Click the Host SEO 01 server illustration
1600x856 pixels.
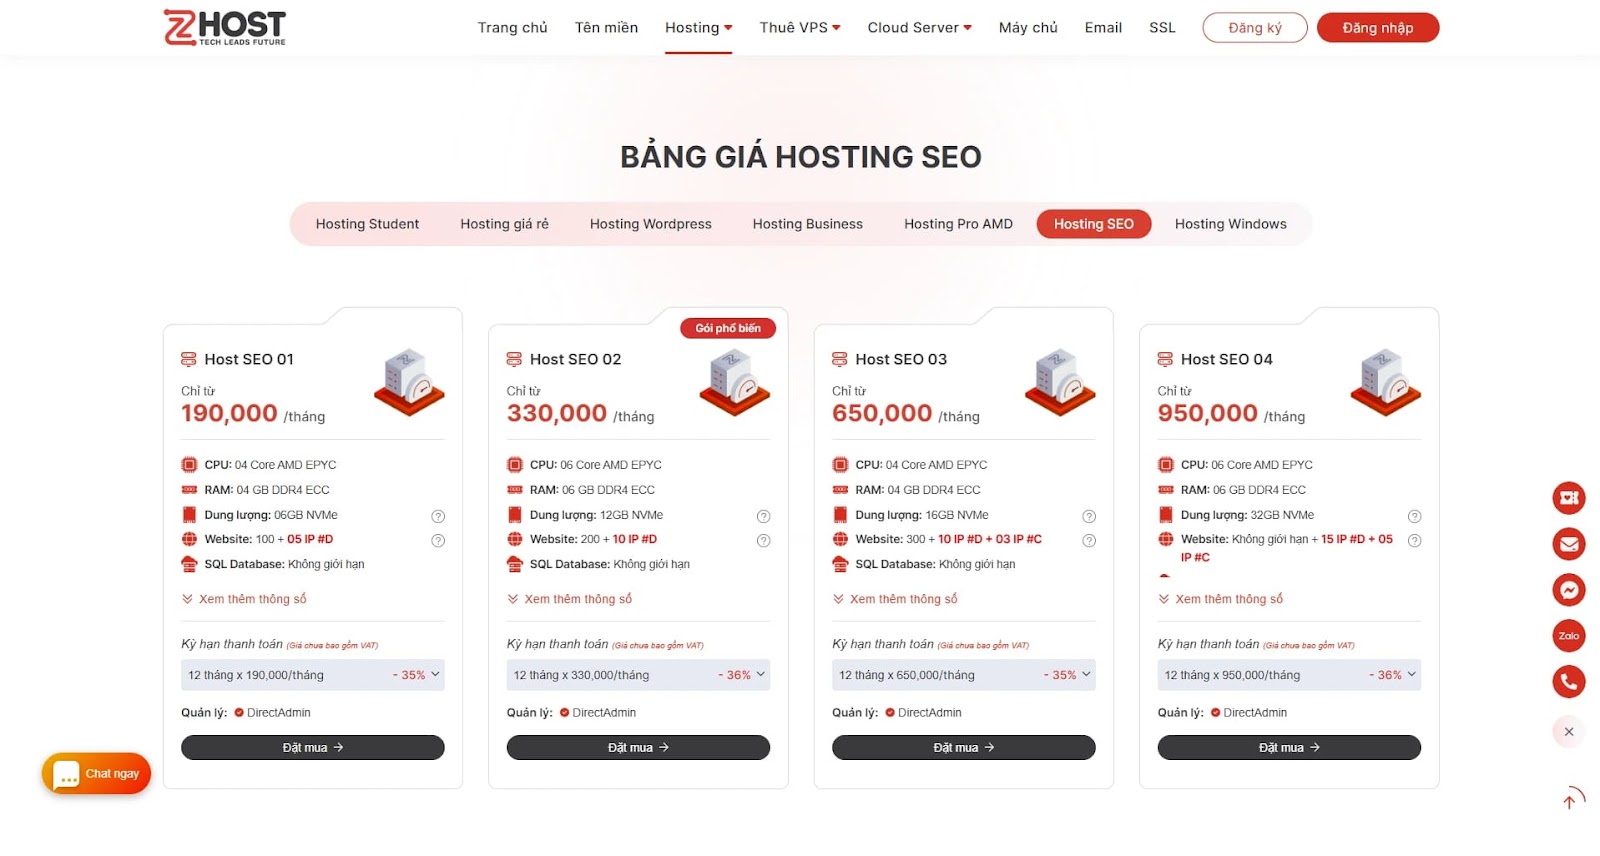point(409,382)
